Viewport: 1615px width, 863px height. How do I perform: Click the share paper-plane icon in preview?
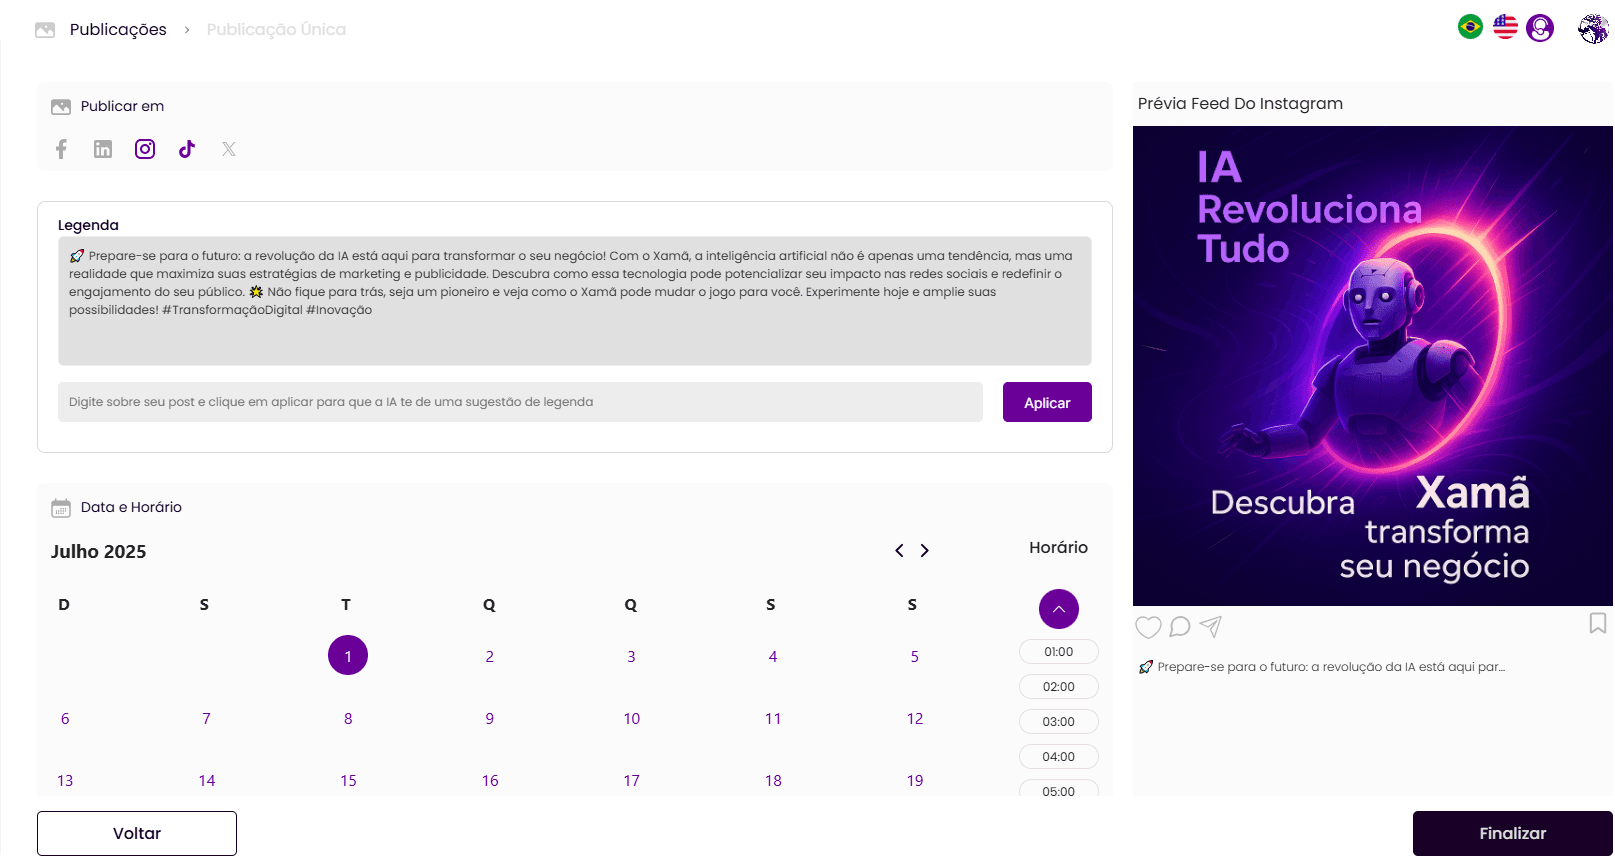click(1210, 627)
